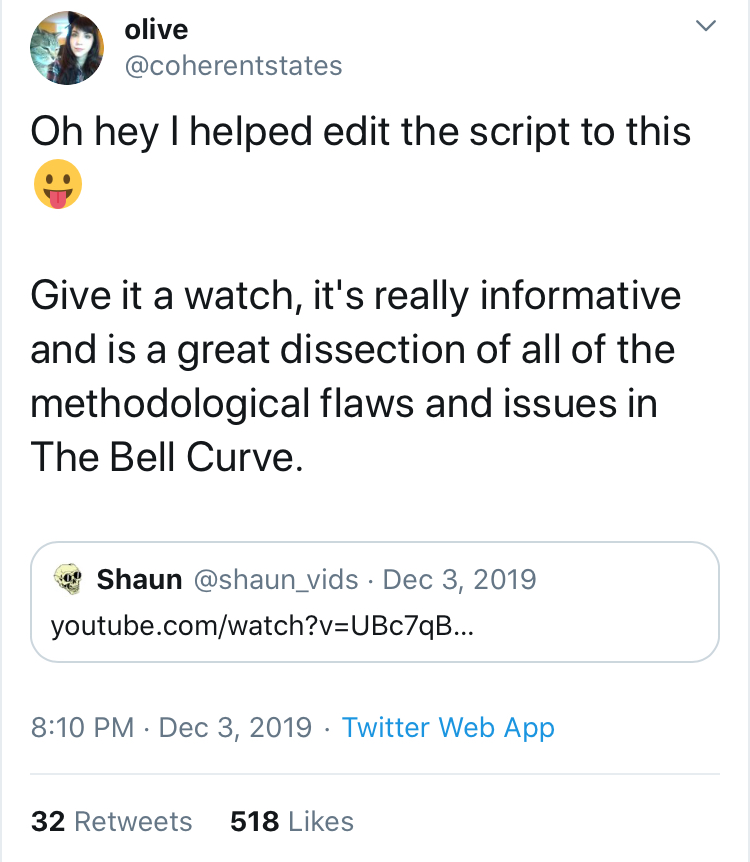Click the display name olive
The image size is (750, 862).
click(x=156, y=29)
